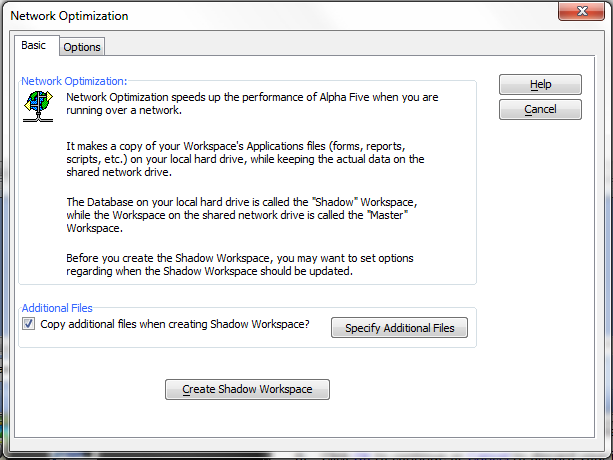The width and height of the screenshot is (613, 460).
Task: Click the Network Optimization window title text
Action: 69,16
